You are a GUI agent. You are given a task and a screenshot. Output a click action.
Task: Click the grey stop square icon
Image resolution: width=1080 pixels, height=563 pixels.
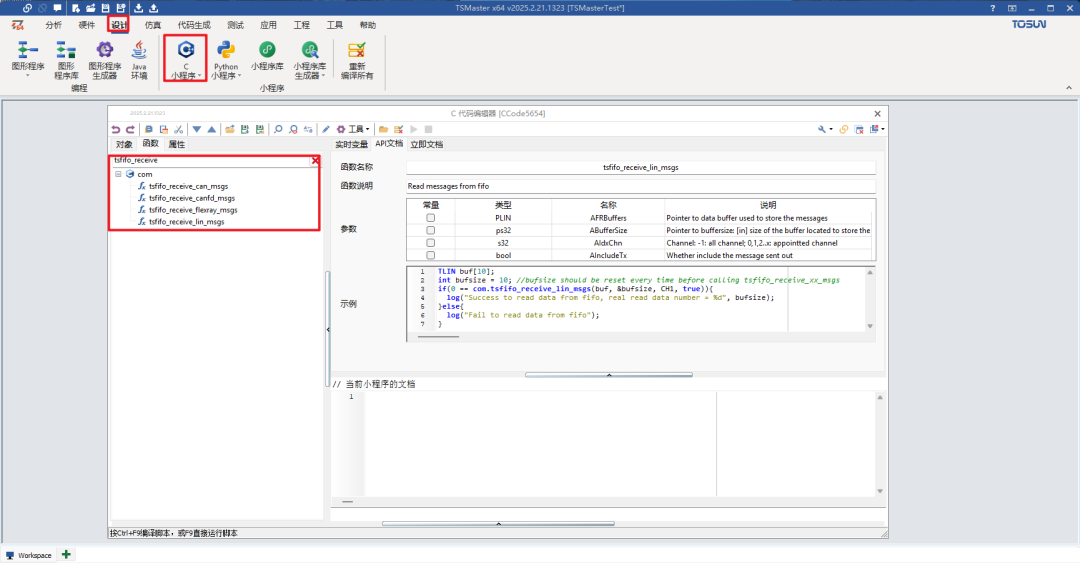tap(428, 129)
